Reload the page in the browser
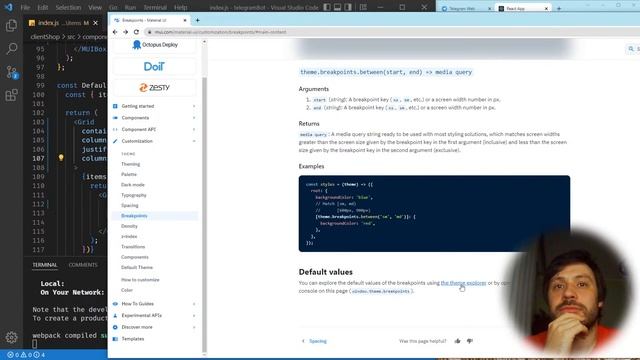This screenshot has height=360, width=640. (x=136, y=32)
